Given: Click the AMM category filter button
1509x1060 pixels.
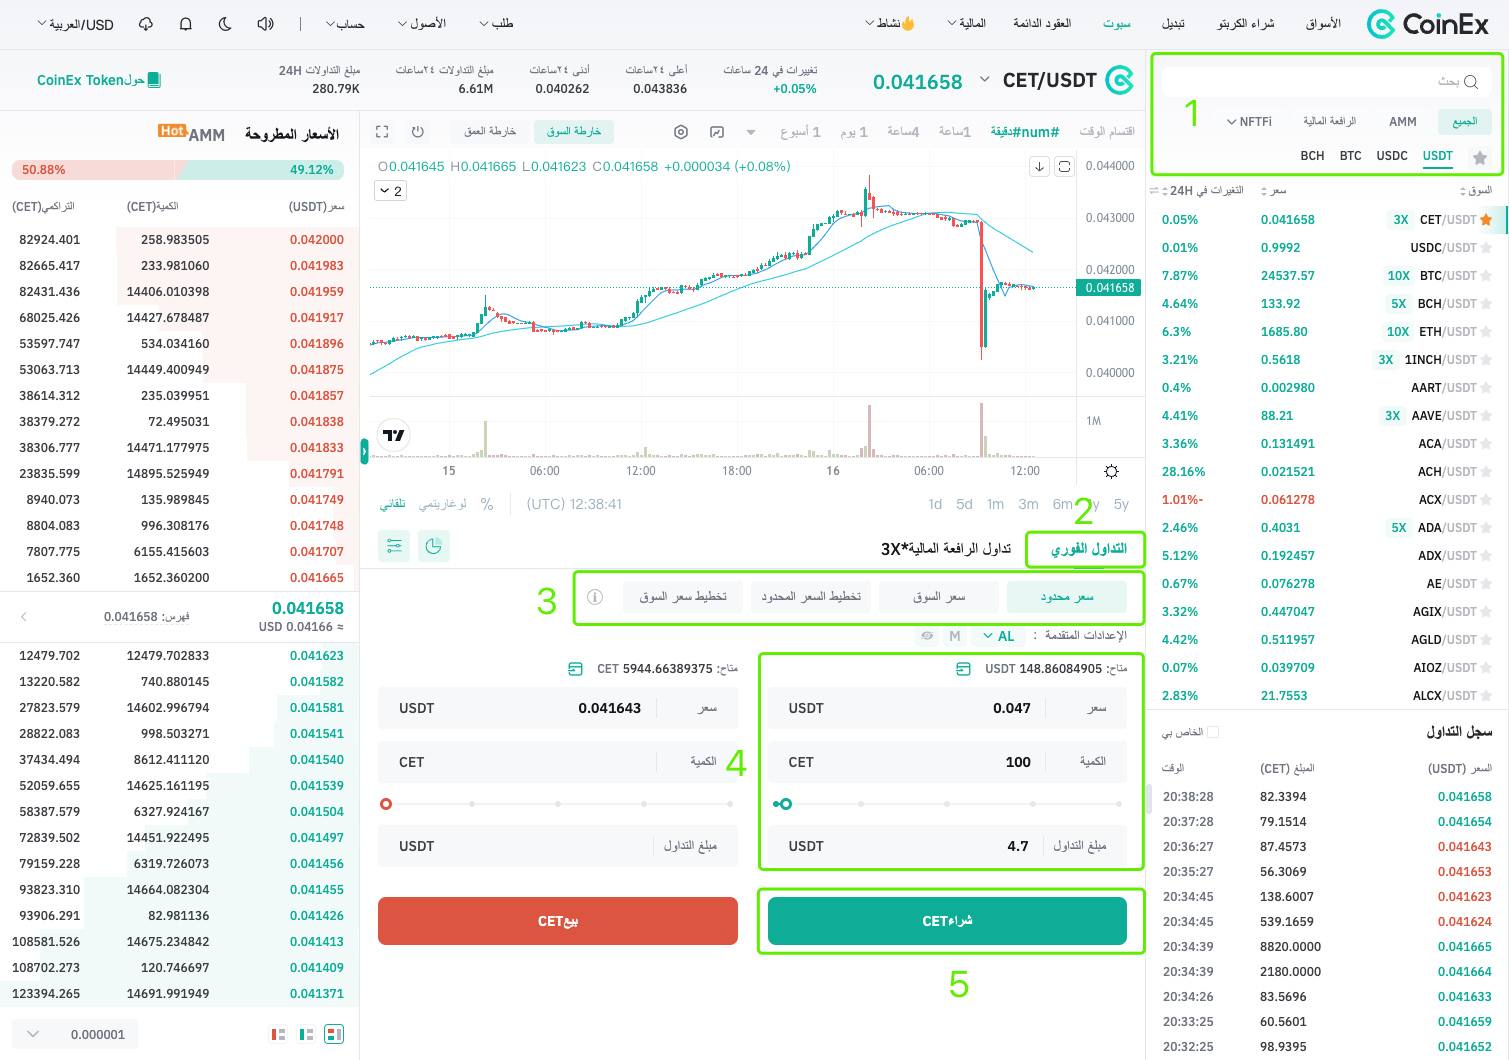Looking at the screenshot, I should pos(1403,122).
